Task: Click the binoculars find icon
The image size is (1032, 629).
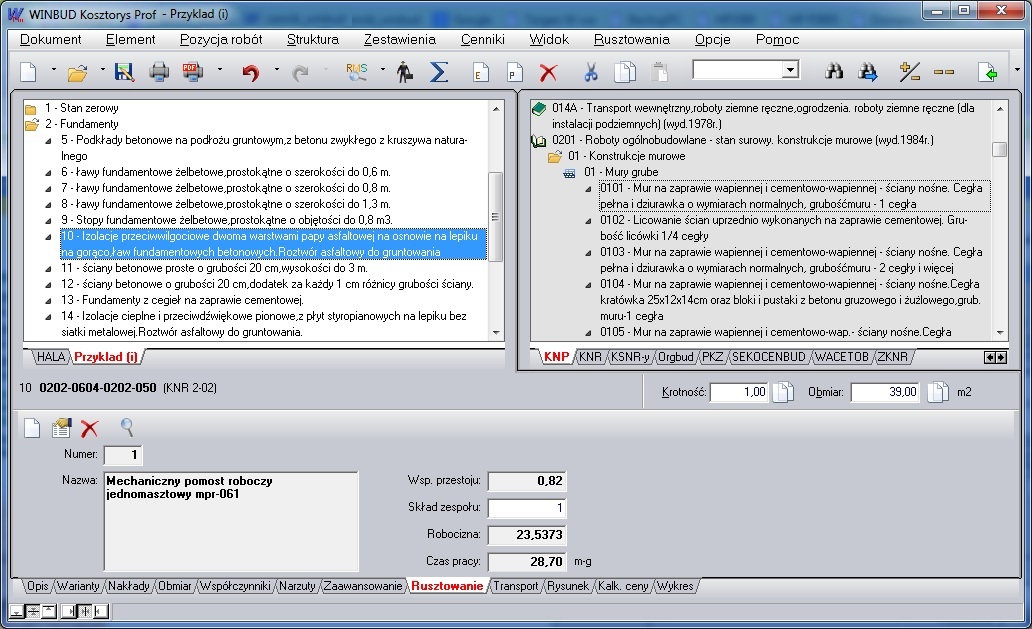Action: 834,72
